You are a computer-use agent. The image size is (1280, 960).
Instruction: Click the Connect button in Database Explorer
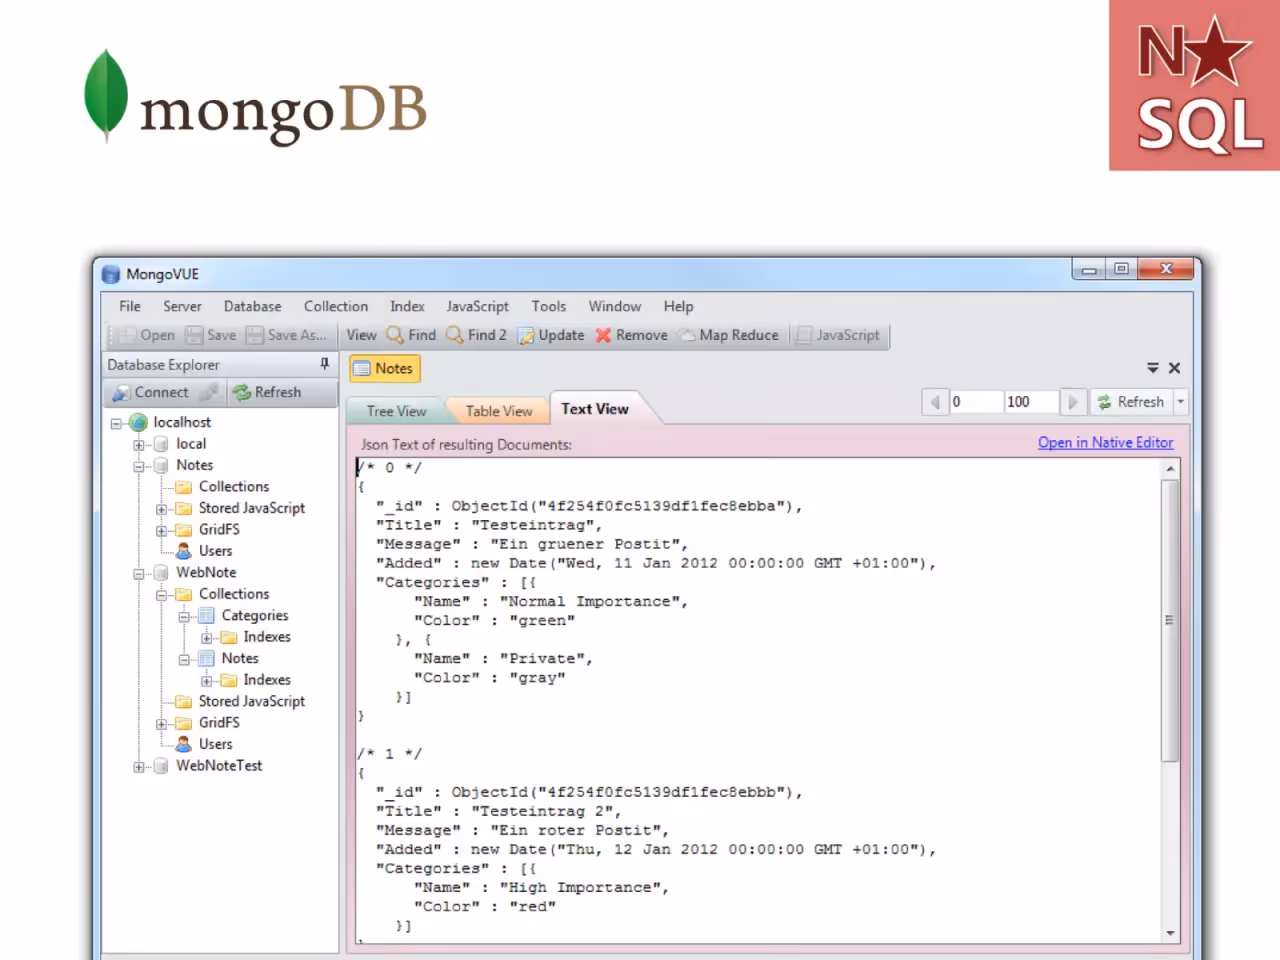150,392
